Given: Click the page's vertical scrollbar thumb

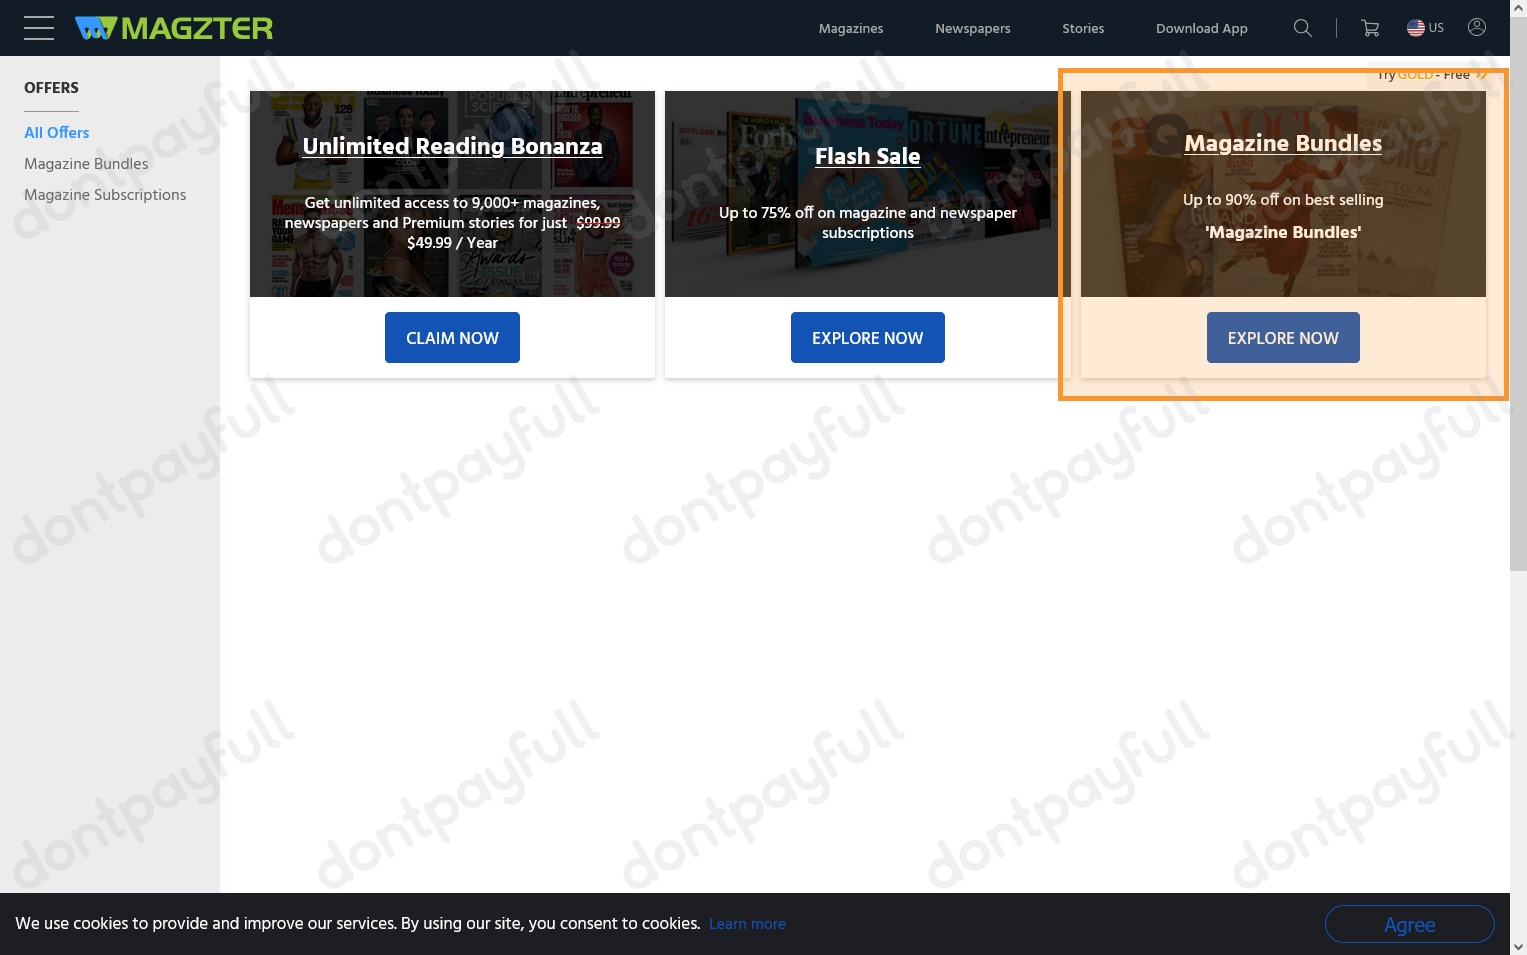Looking at the screenshot, I should click(x=1518, y=300).
